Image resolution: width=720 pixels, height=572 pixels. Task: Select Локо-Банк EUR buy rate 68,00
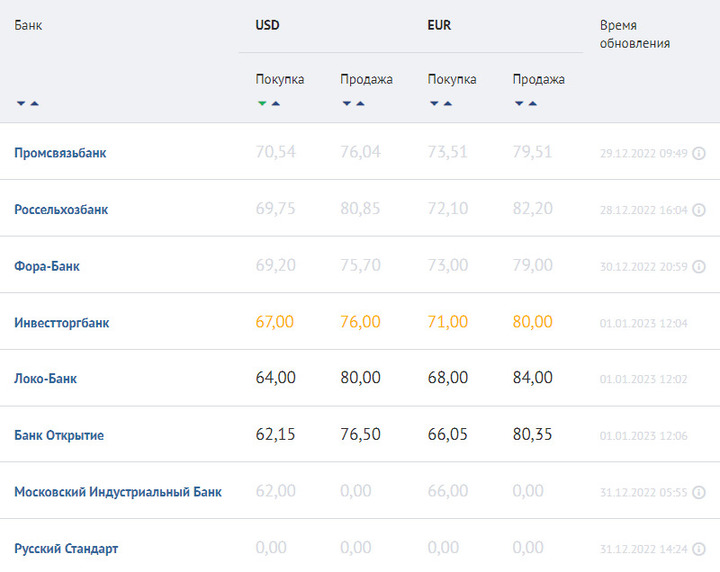448,378
